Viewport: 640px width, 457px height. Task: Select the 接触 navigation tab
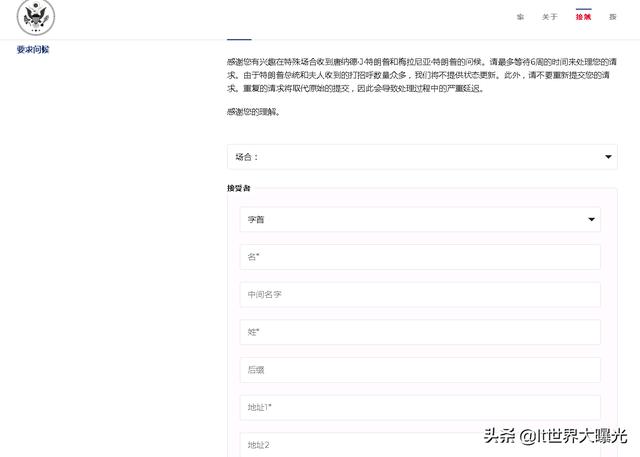coord(584,17)
